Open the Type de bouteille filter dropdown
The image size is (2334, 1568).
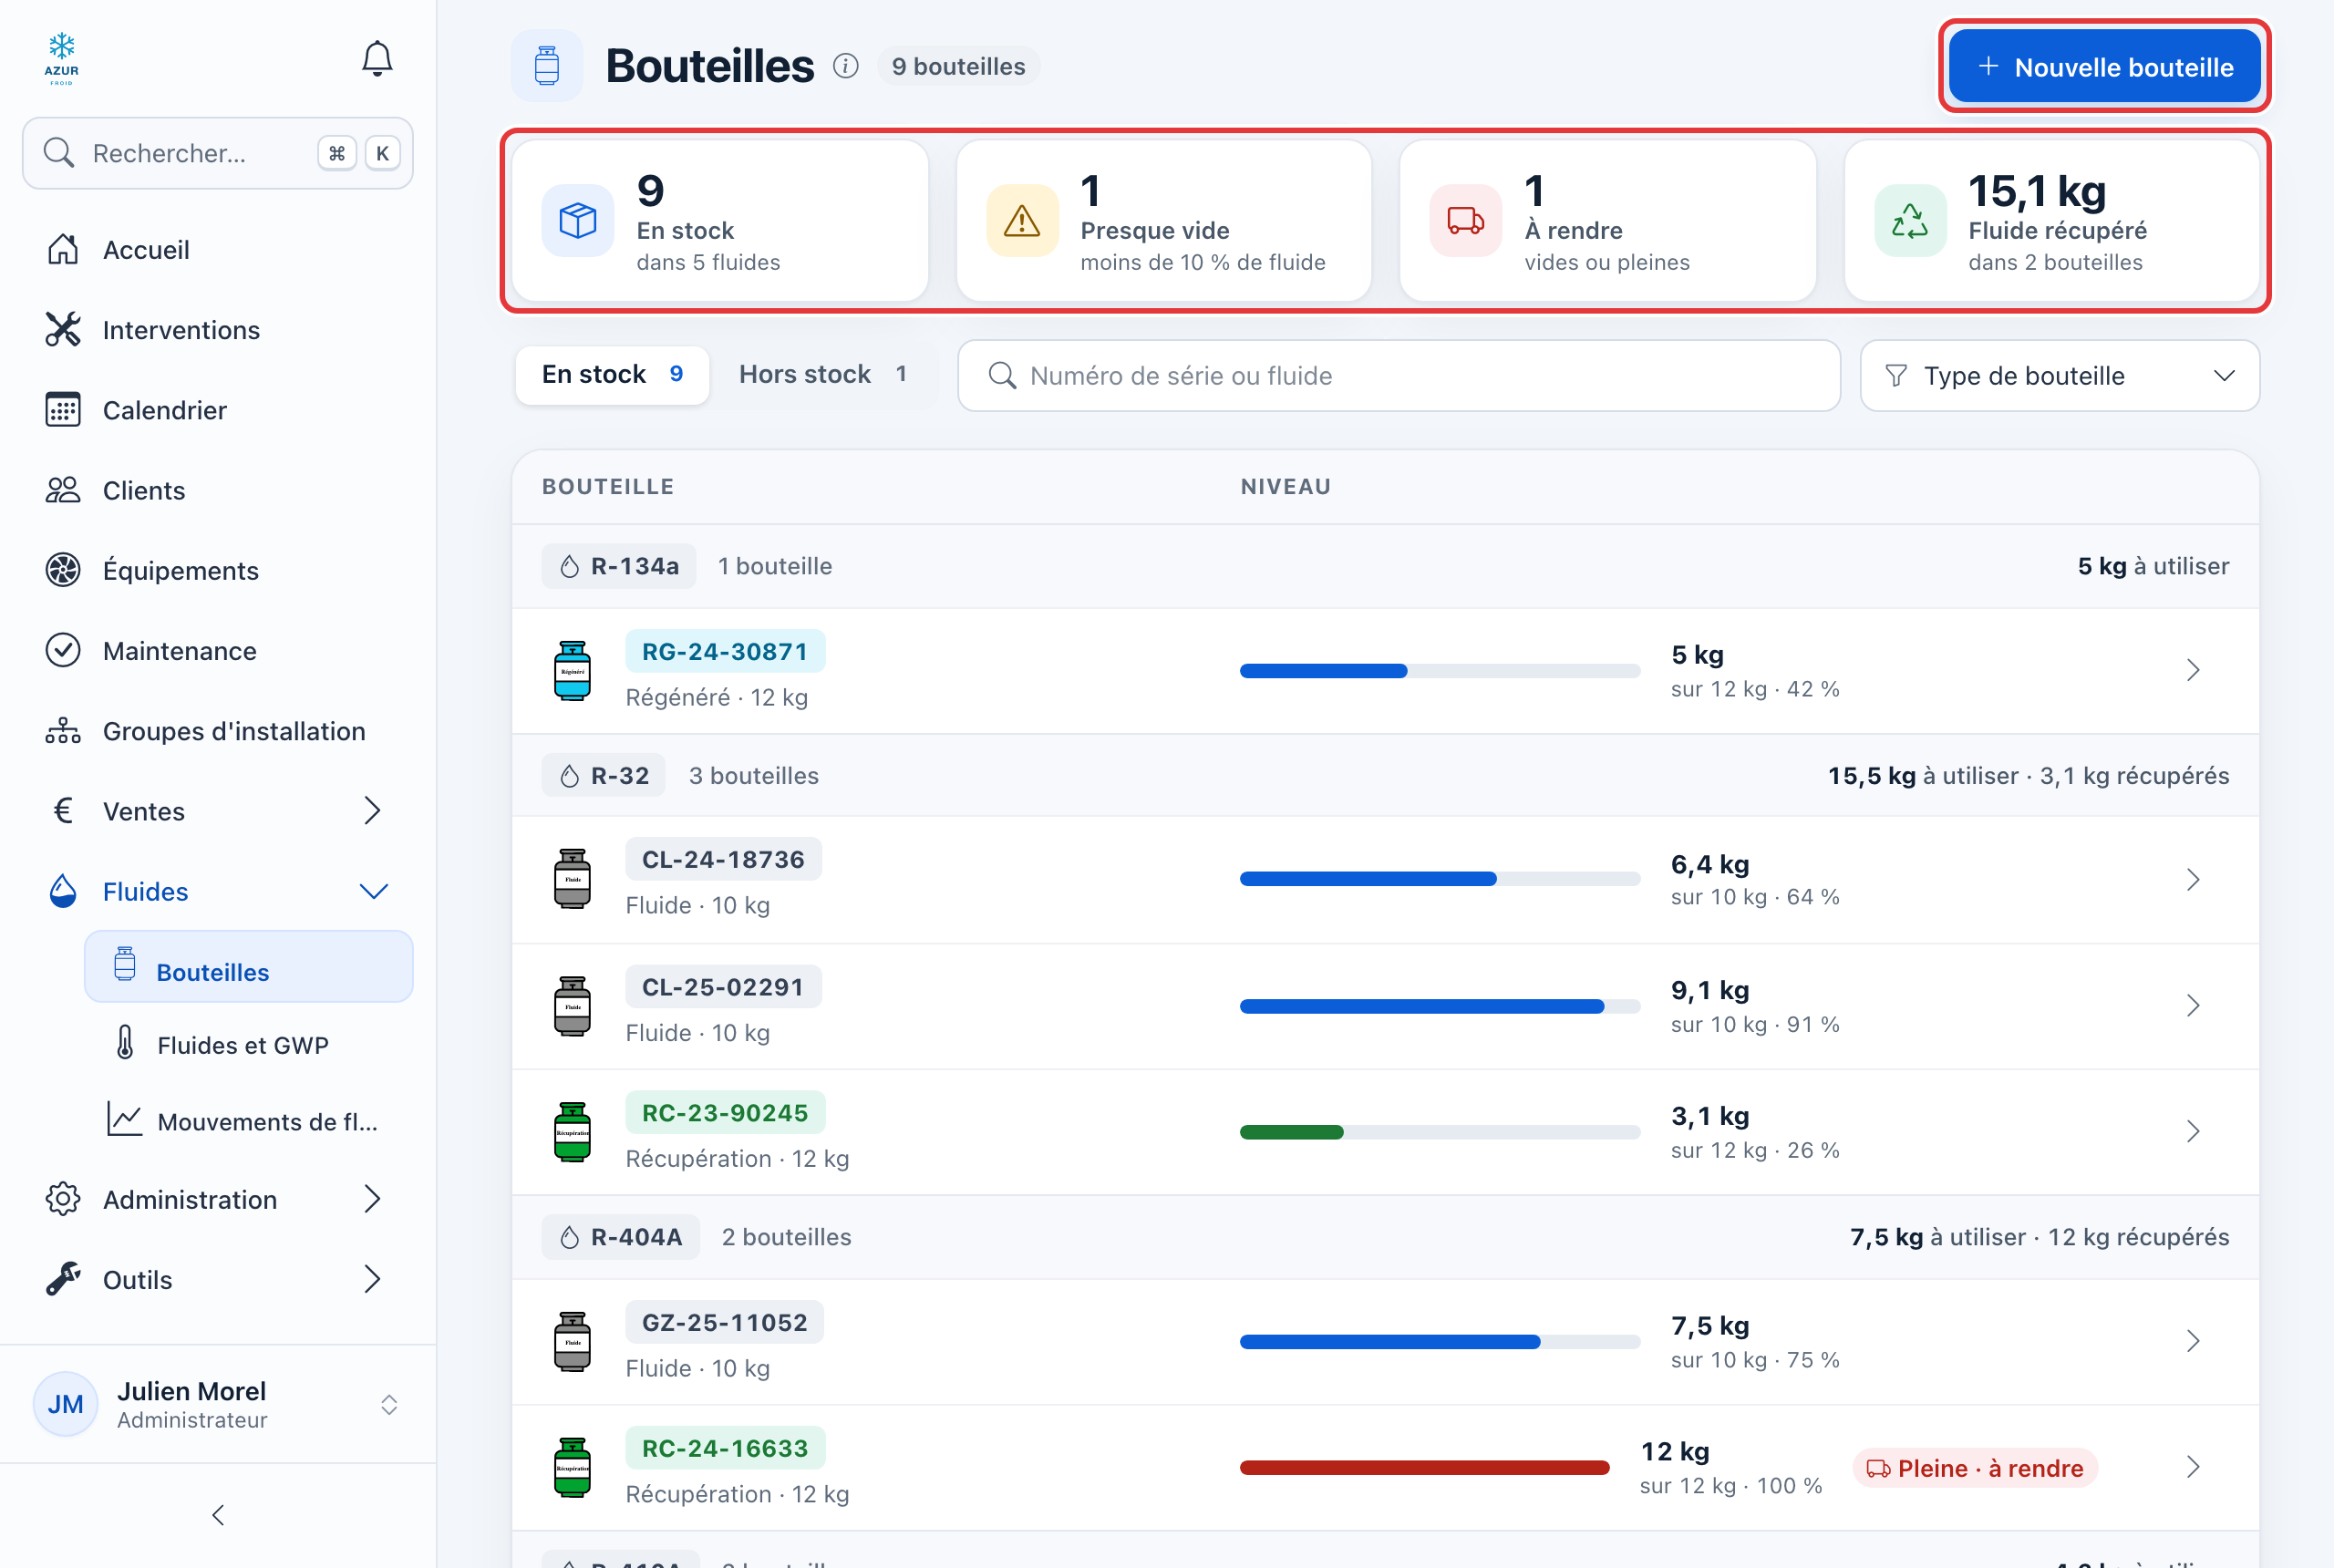pyautogui.click(x=2059, y=376)
